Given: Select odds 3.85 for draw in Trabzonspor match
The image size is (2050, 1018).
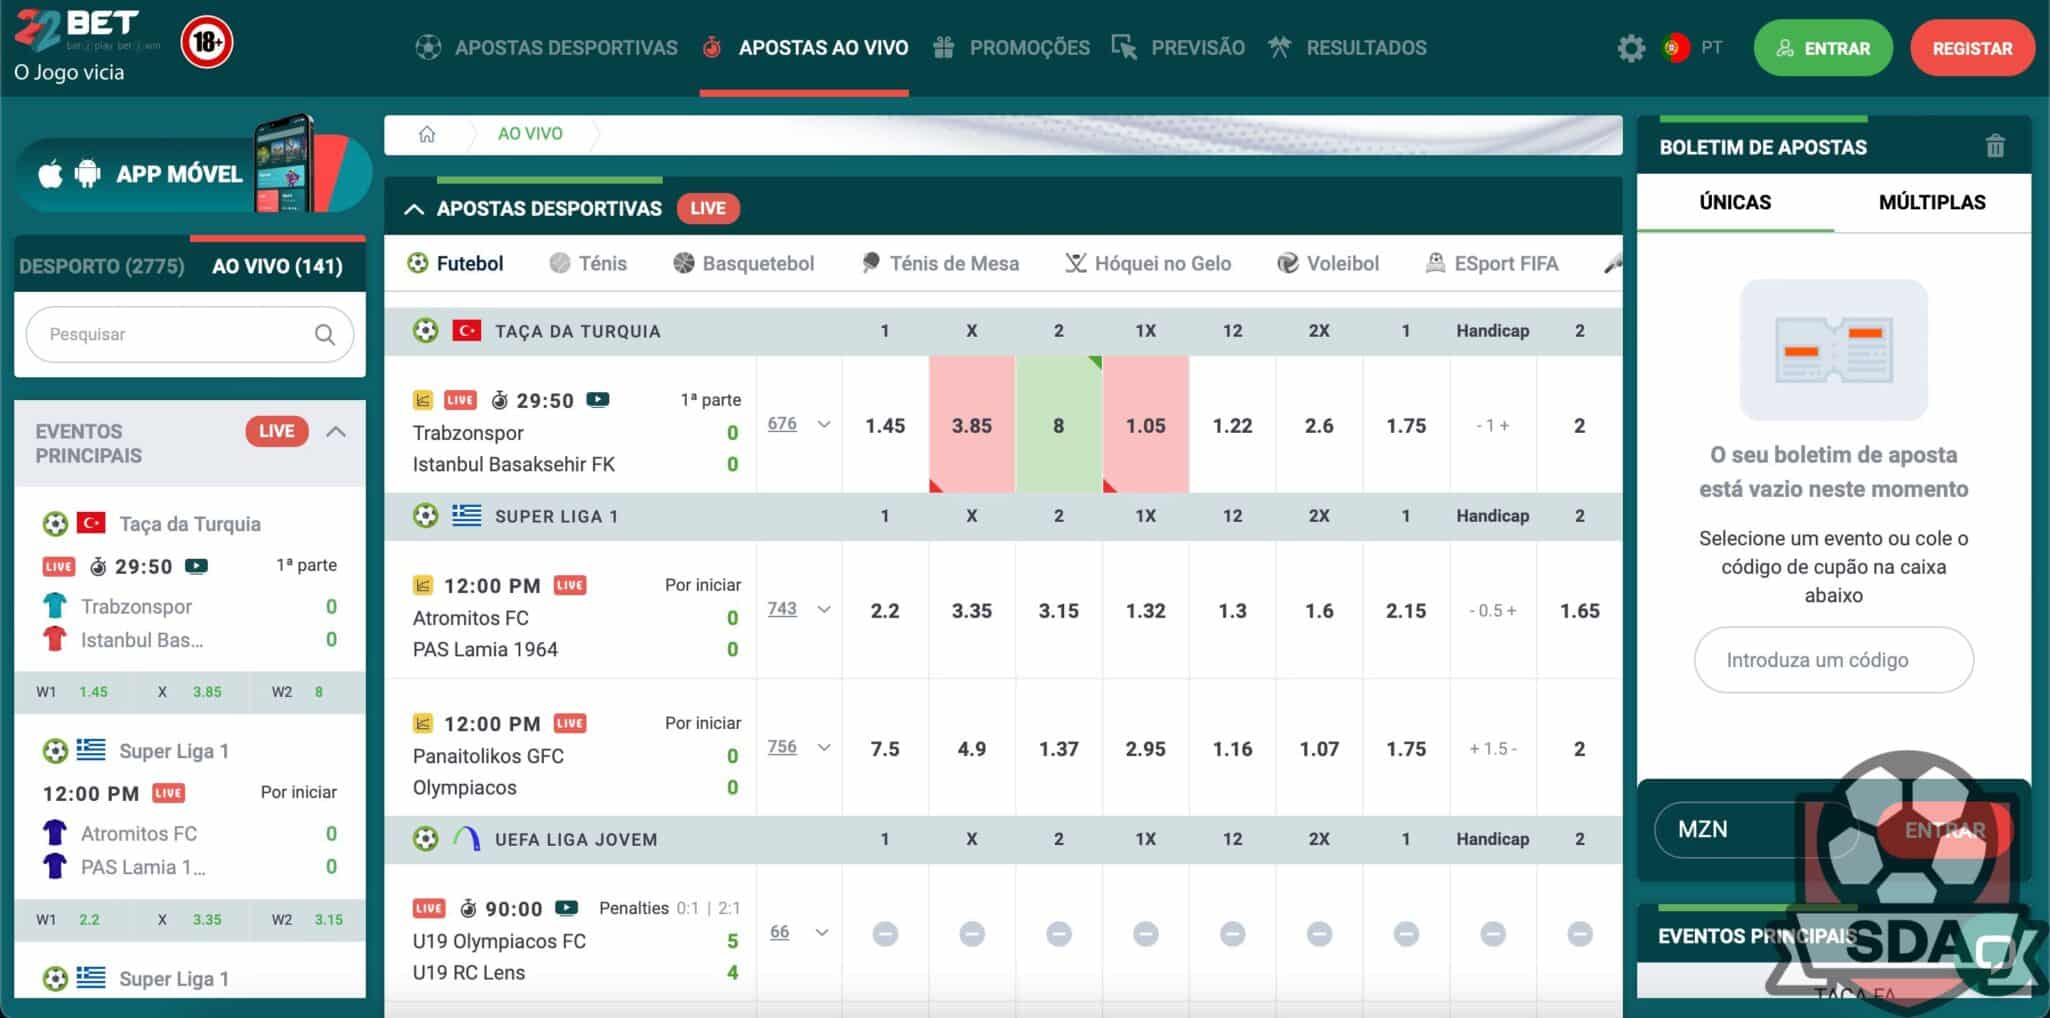Looking at the screenshot, I should [971, 425].
